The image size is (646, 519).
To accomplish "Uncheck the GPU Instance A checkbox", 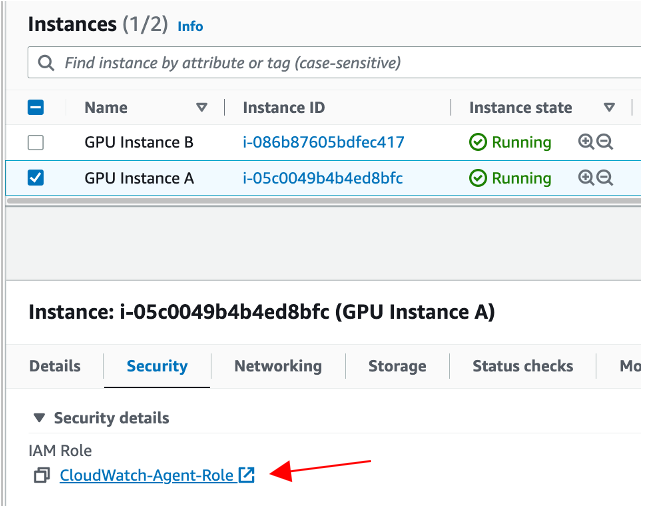I will (36, 178).
